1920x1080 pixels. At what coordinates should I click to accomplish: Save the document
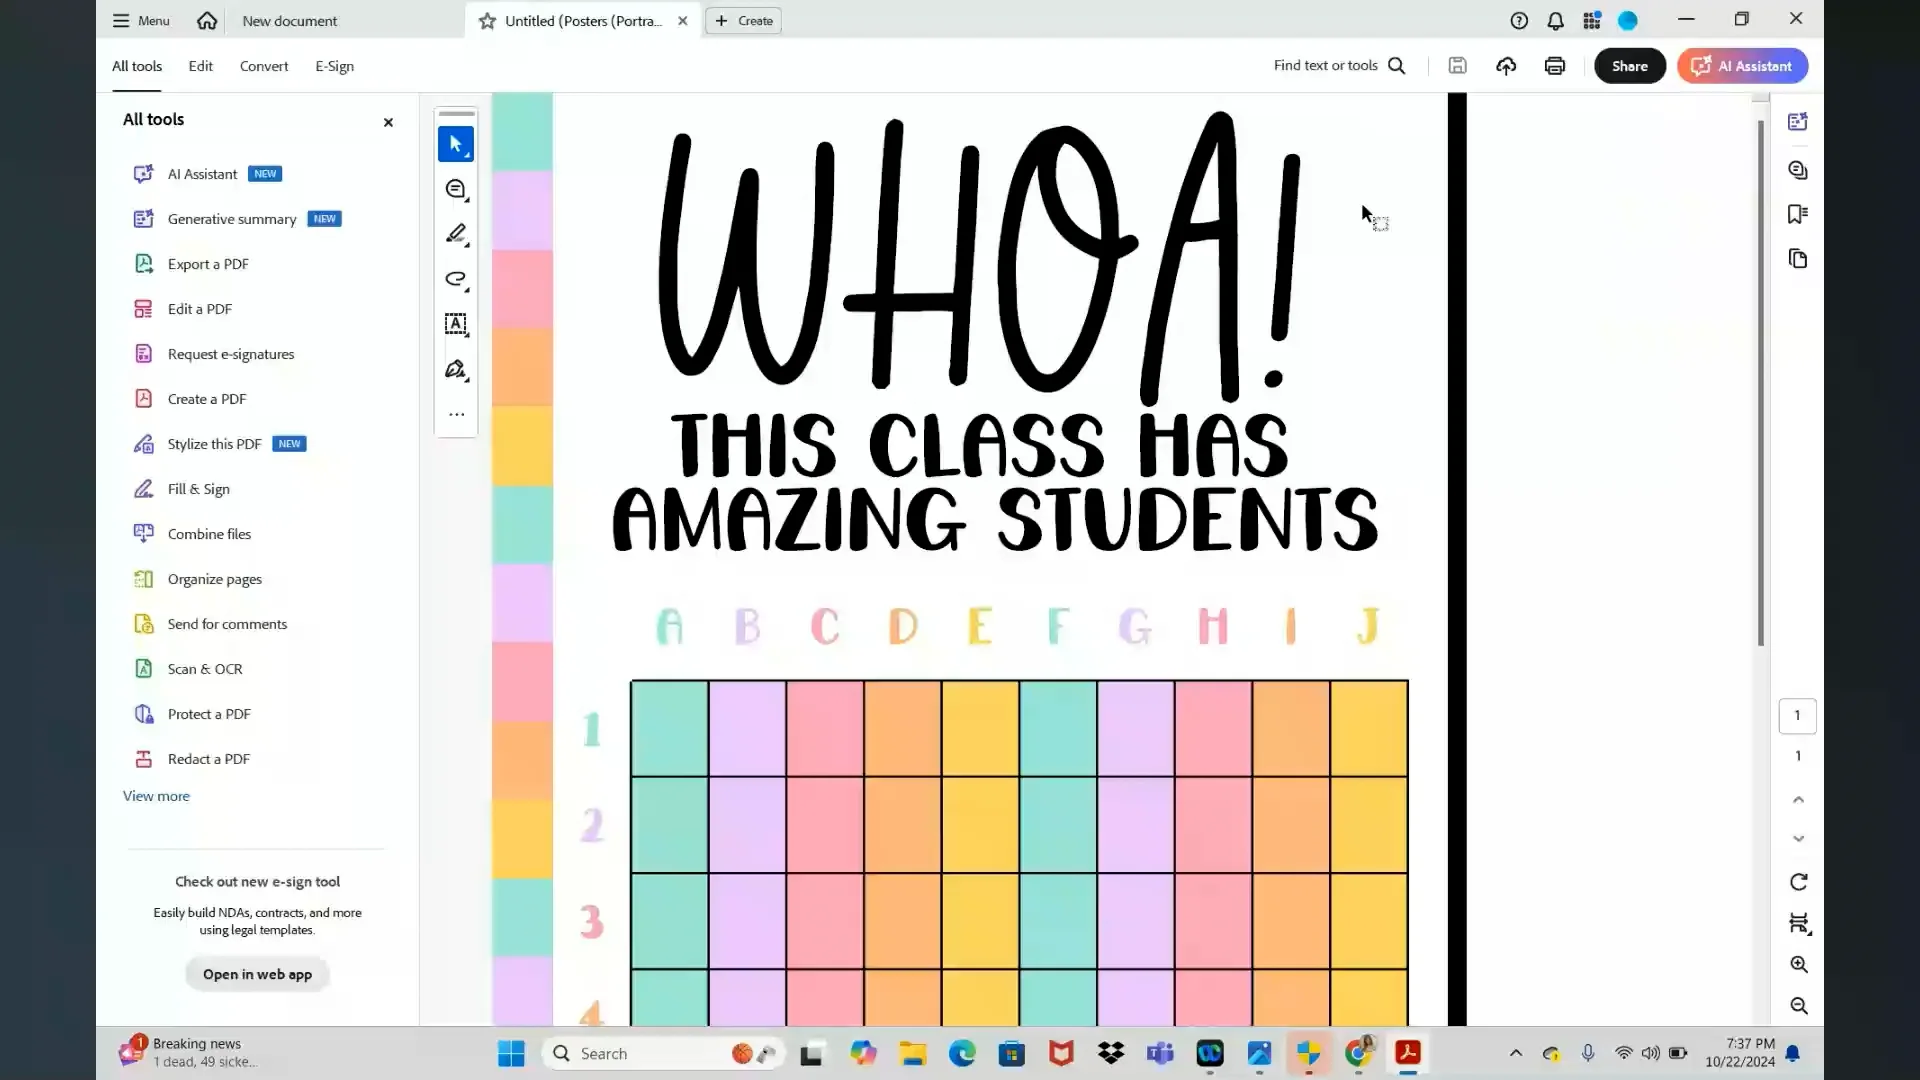click(x=1457, y=65)
